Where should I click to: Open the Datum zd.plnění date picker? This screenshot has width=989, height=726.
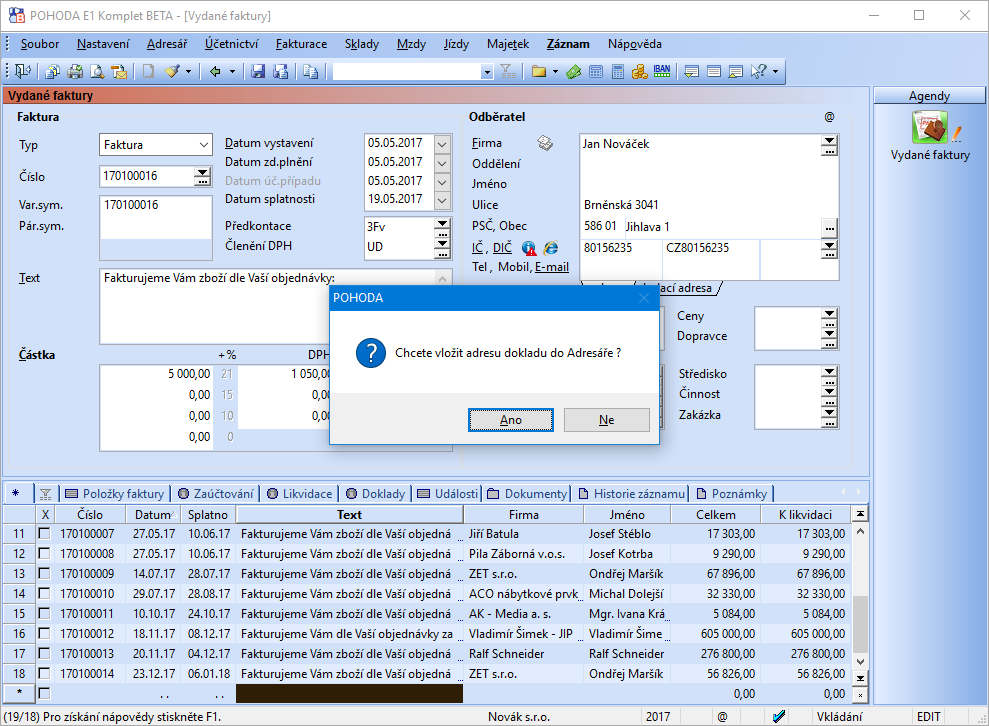442,163
